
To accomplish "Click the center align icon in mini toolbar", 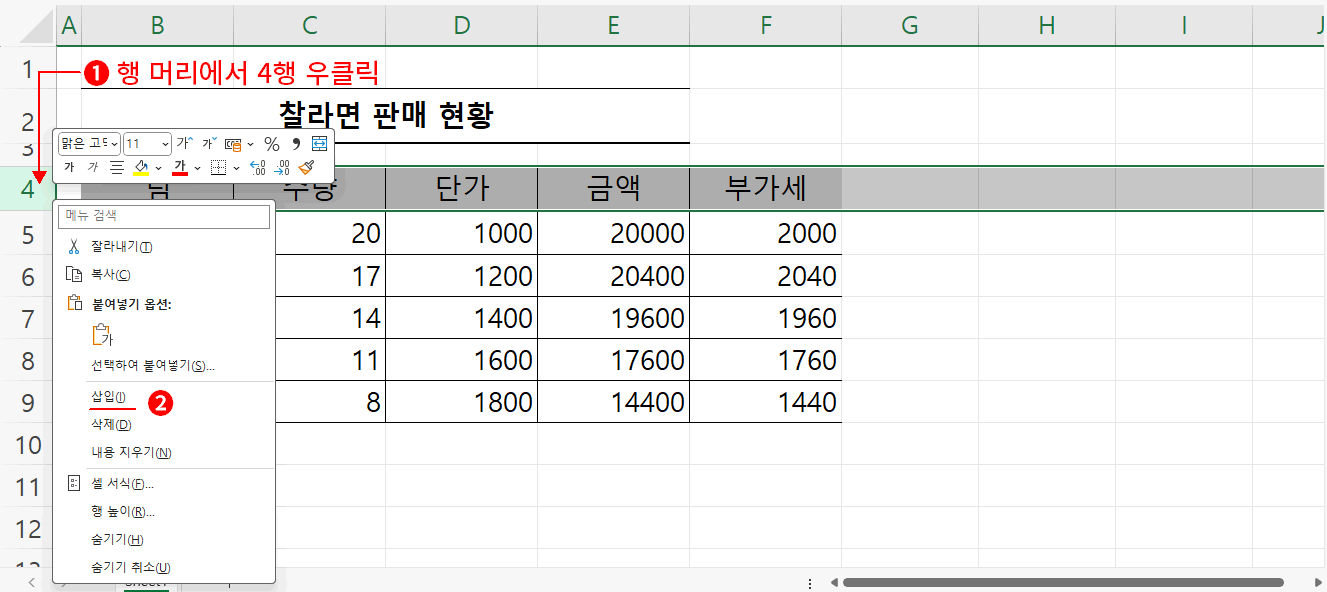I will click(116, 167).
